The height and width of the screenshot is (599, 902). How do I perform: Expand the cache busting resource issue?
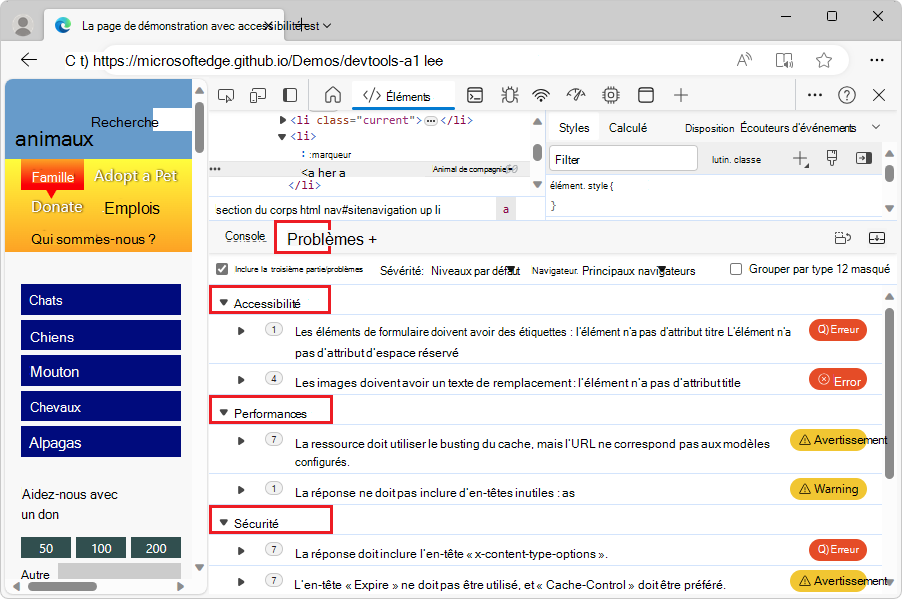tap(241, 441)
